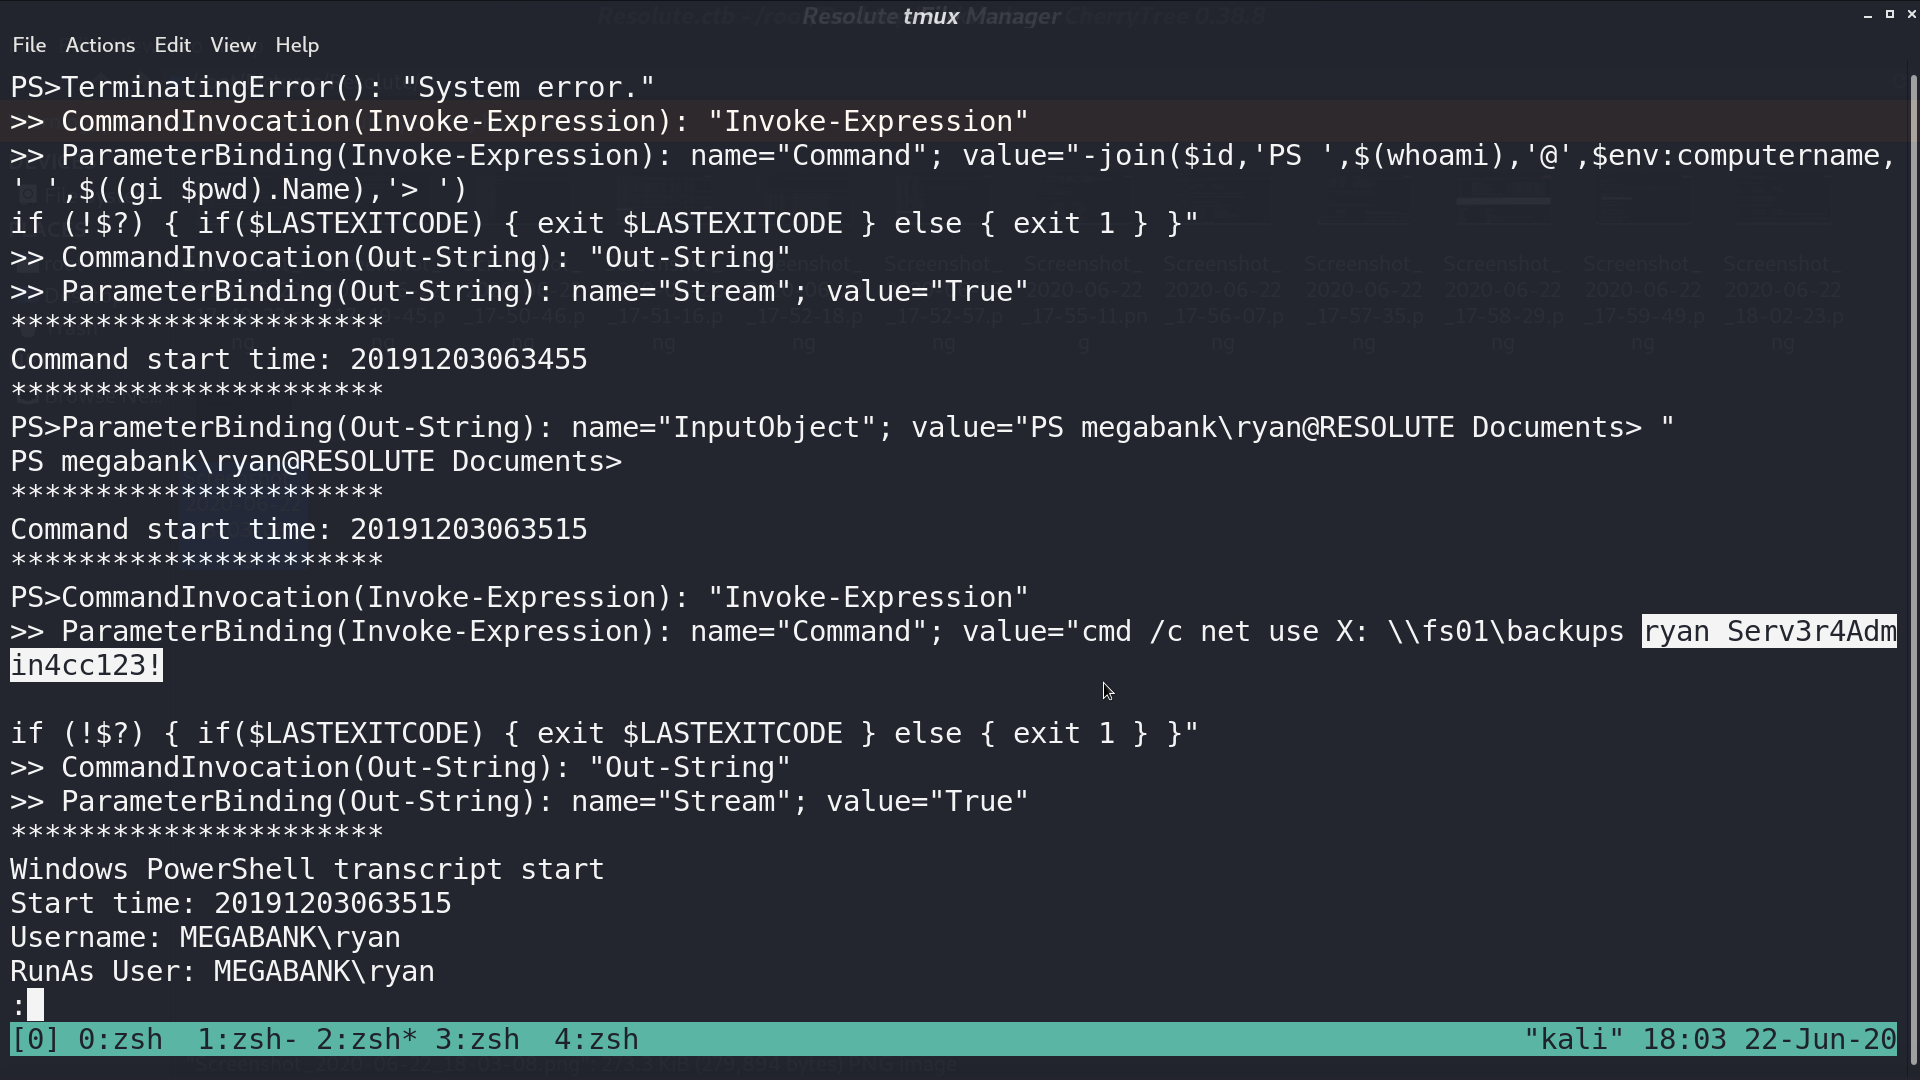Click 'RunAs User: MEGABANK\ryan' line
The image size is (1920, 1080).
coord(222,972)
